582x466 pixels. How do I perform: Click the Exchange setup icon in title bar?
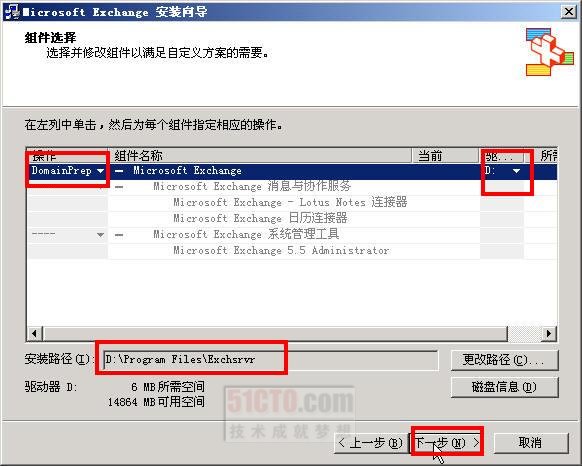click(x=11, y=11)
